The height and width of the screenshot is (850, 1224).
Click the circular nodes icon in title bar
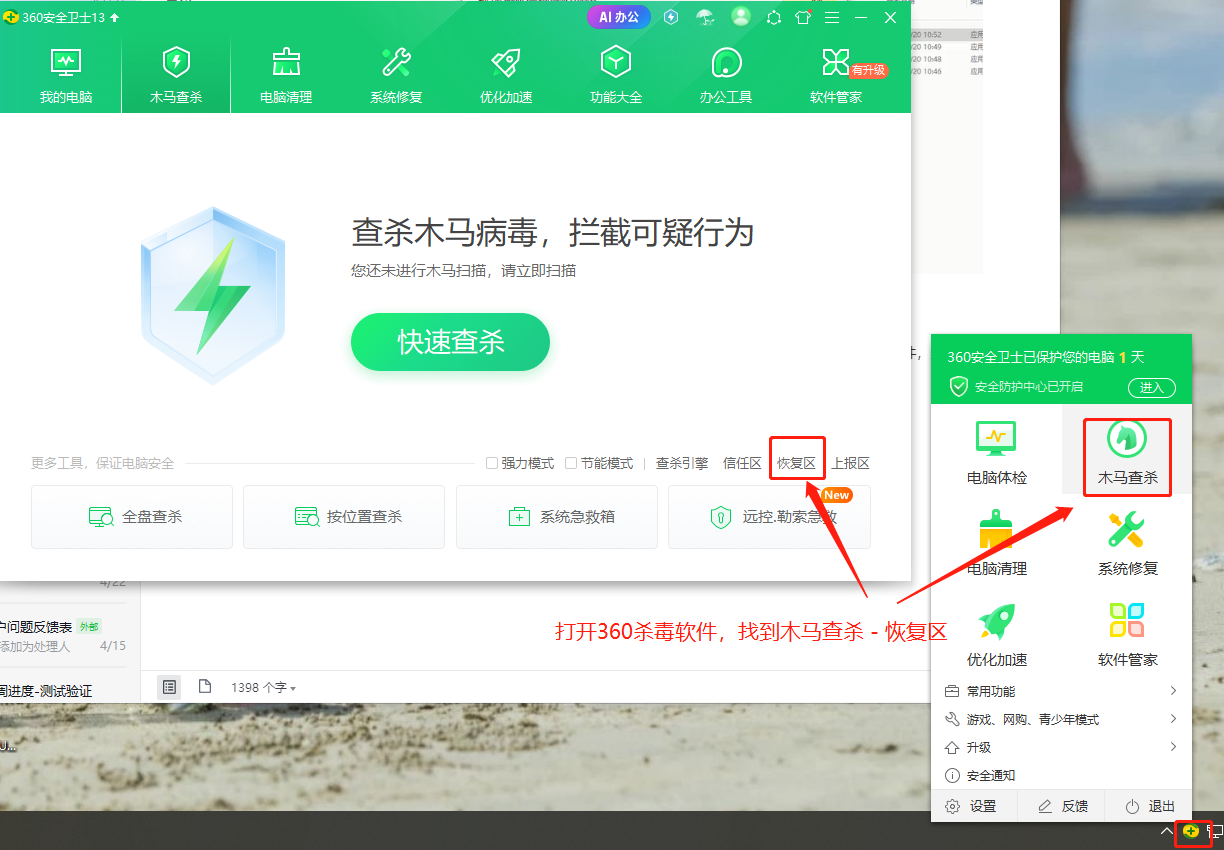tap(774, 17)
